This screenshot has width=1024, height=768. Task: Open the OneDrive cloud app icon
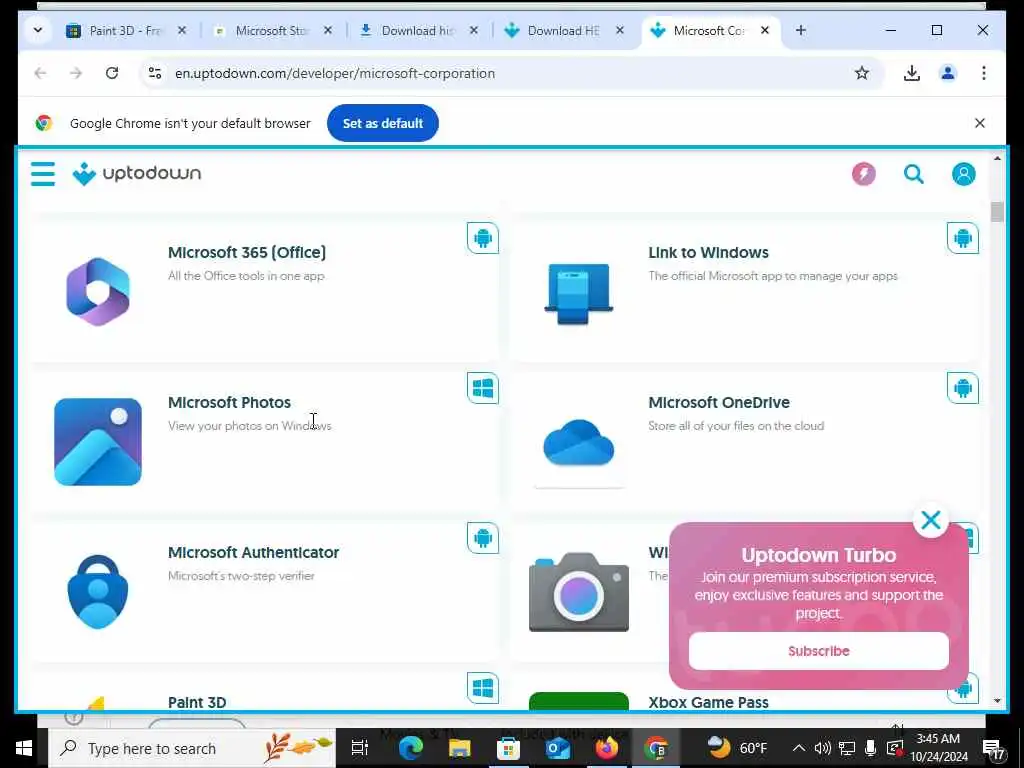579,443
